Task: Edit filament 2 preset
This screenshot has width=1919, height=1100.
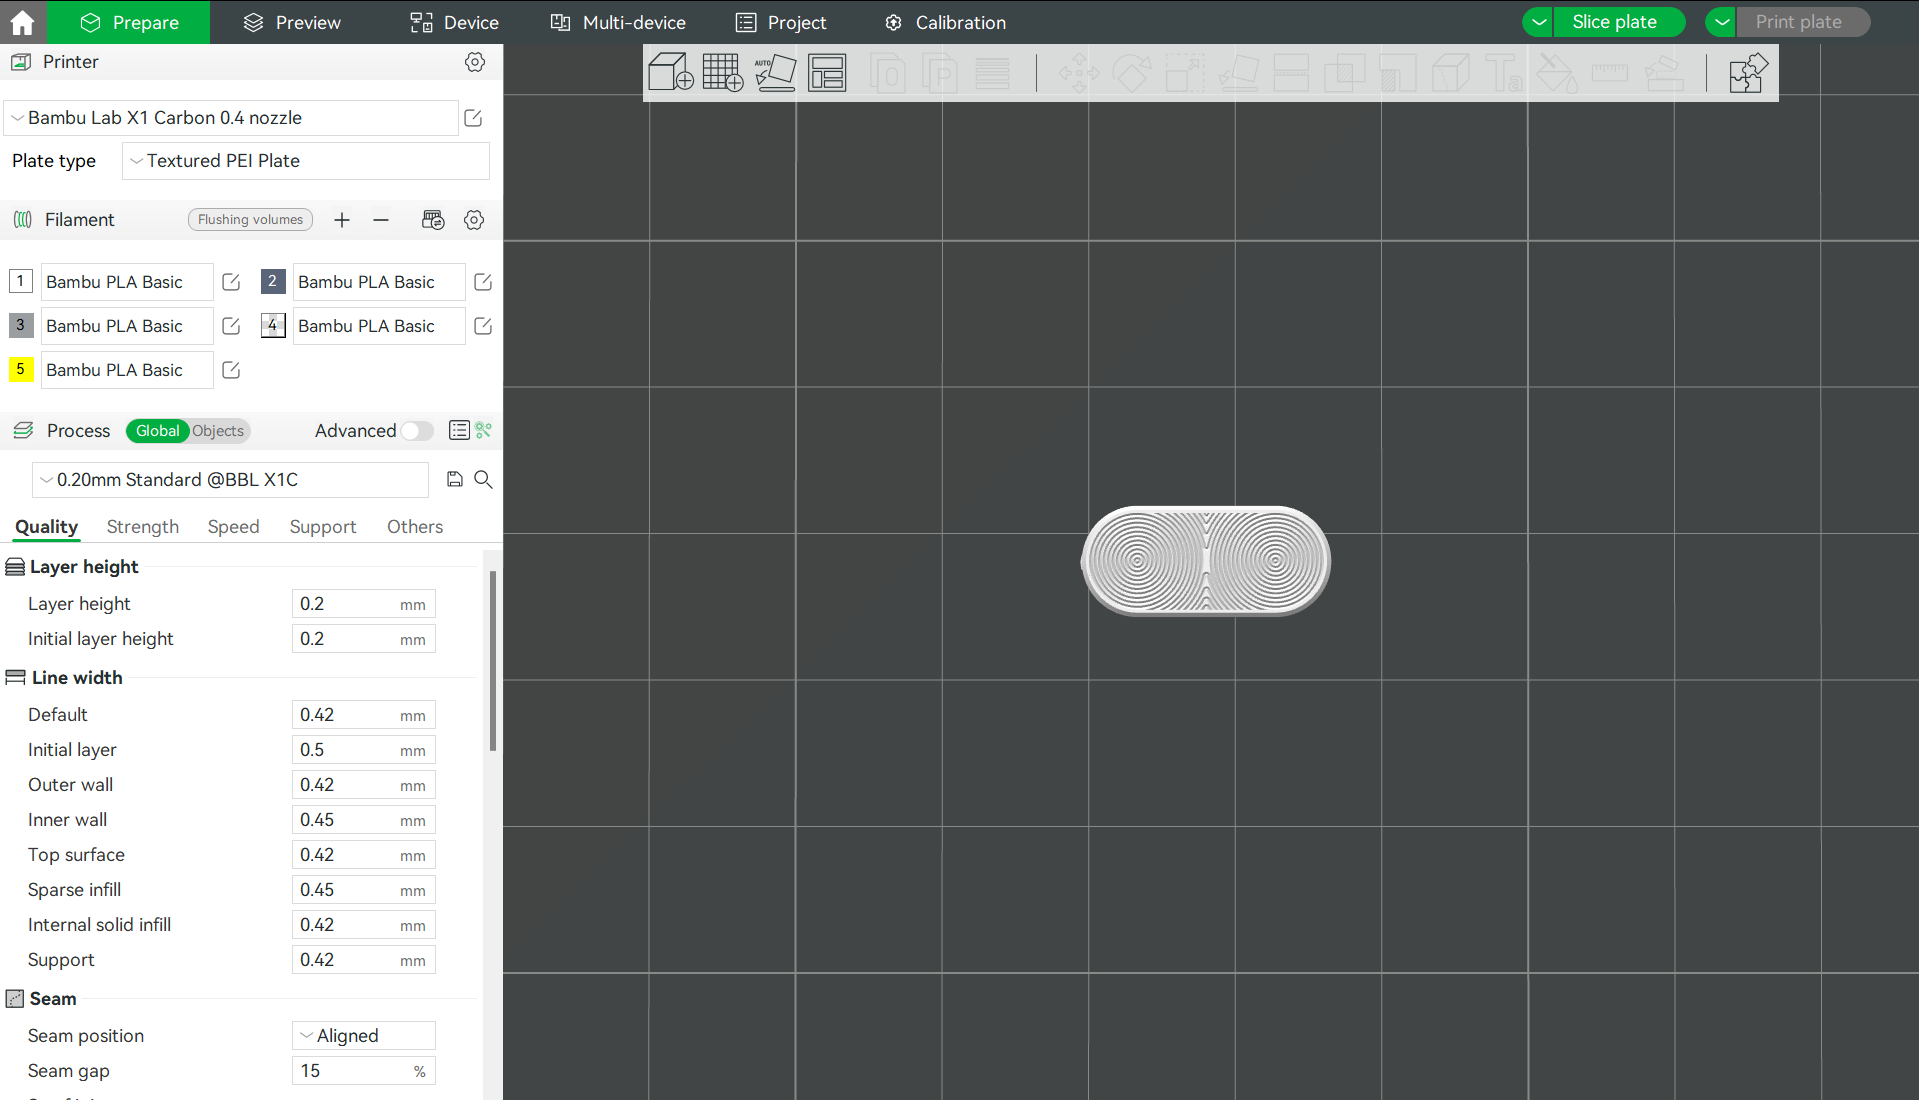Action: pyautogui.click(x=483, y=282)
